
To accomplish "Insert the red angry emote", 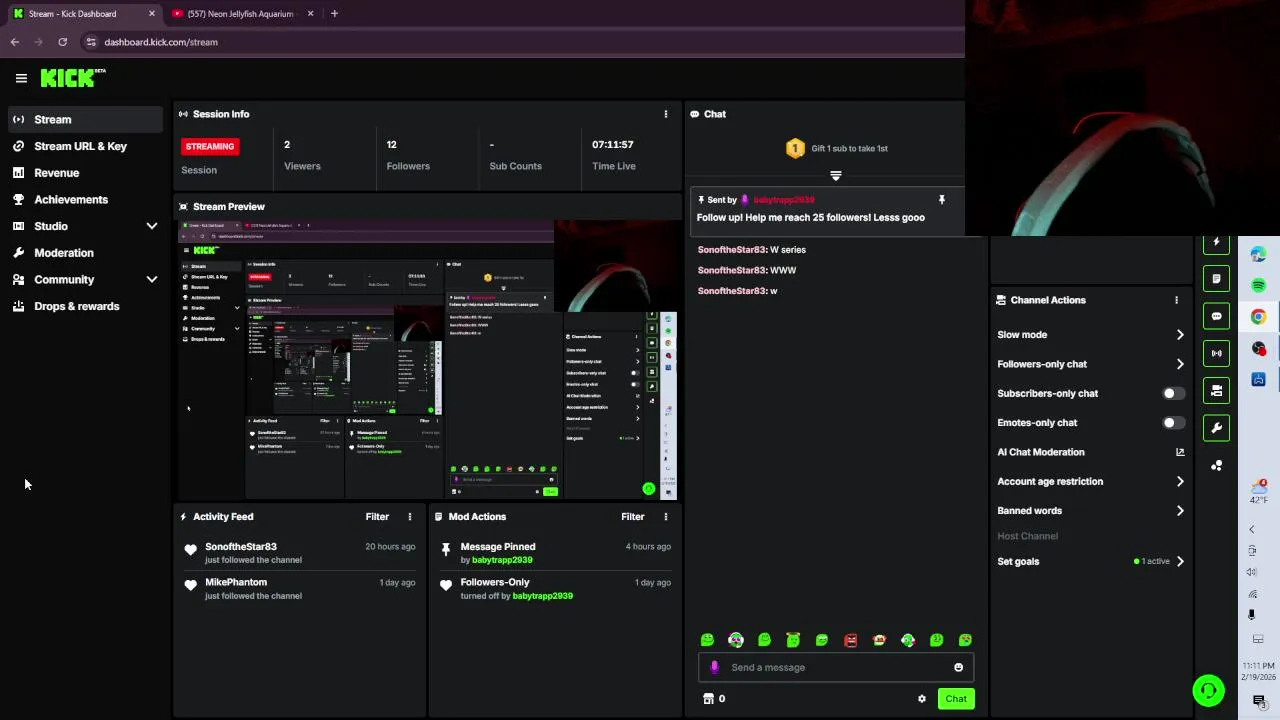I will tap(851, 640).
